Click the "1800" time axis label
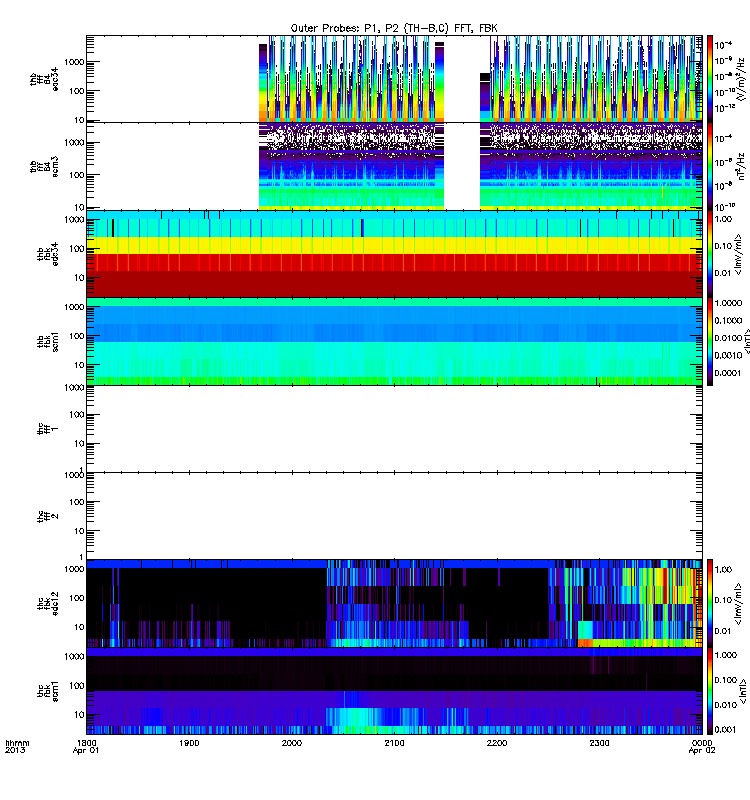This screenshot has width=750, height=800. pyautogui.click(x=87, y=743)
